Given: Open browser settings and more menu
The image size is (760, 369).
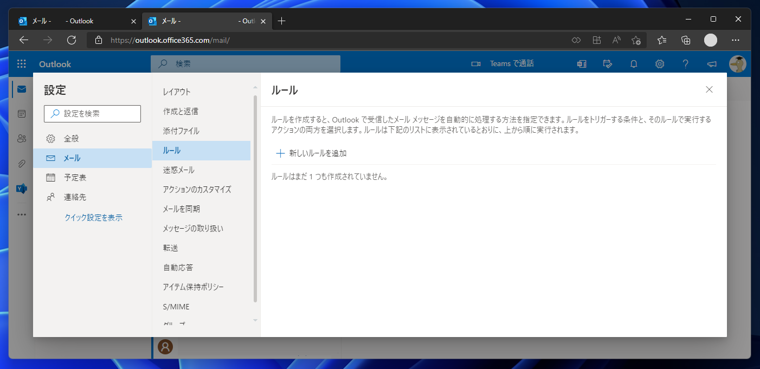Looking at the screenshot, I should coord(735,40).
